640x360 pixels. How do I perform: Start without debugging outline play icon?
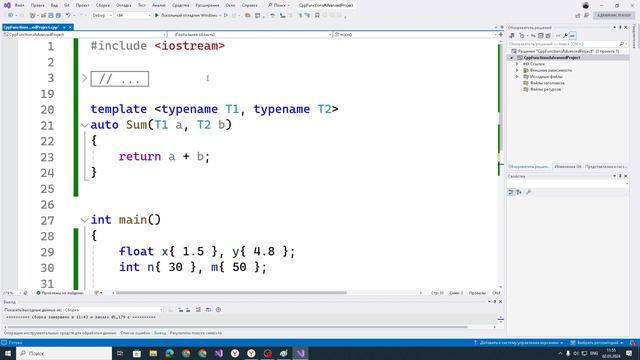(226, 15)
